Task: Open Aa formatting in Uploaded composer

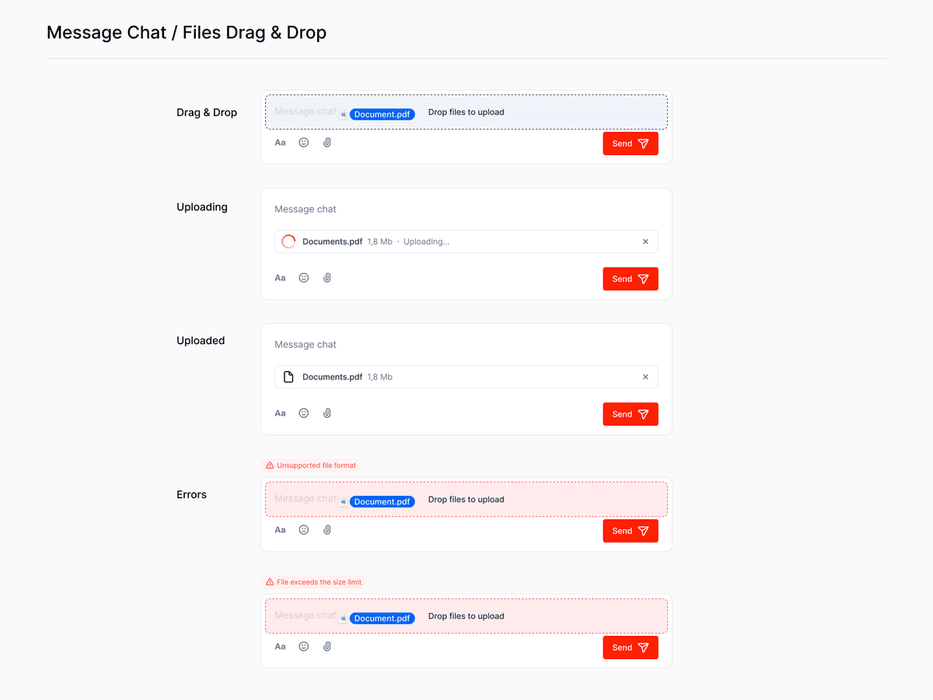Action: 280,413
